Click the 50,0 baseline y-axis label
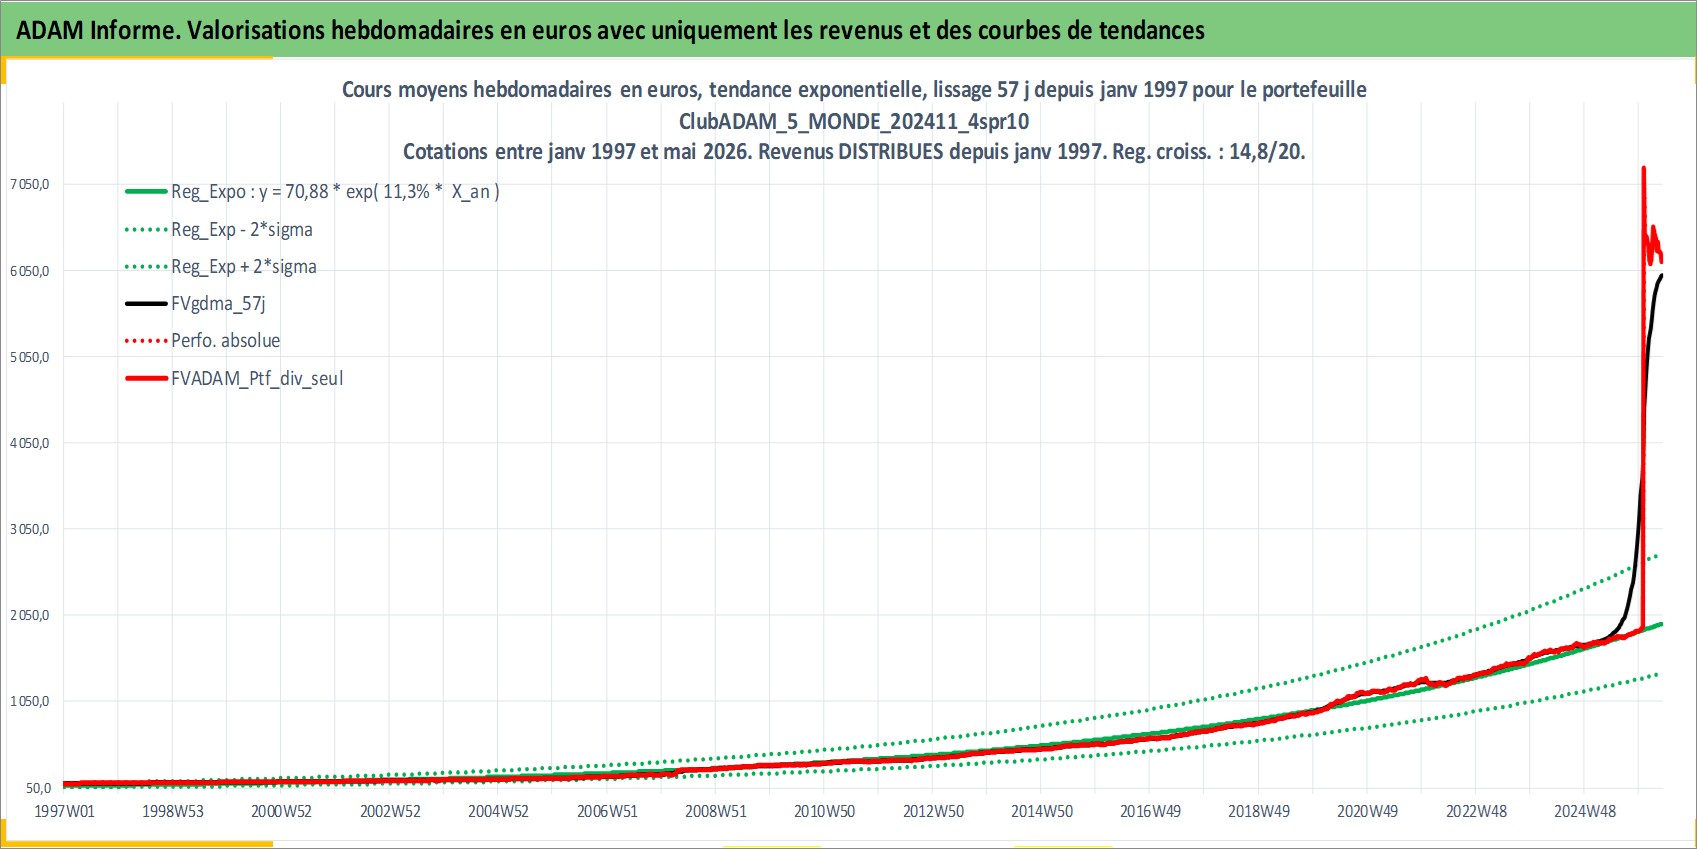Viewport: 1697px width, 849px height. (x=37, y=788)
